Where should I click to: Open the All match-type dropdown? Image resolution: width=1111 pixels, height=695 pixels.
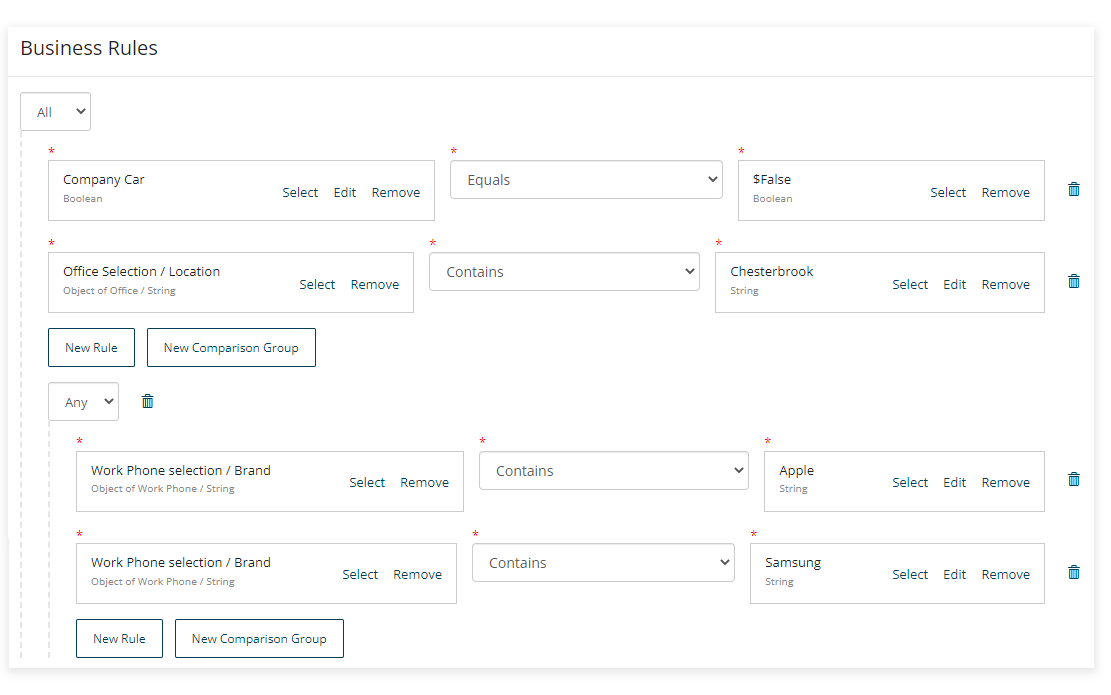pos(55,111)
